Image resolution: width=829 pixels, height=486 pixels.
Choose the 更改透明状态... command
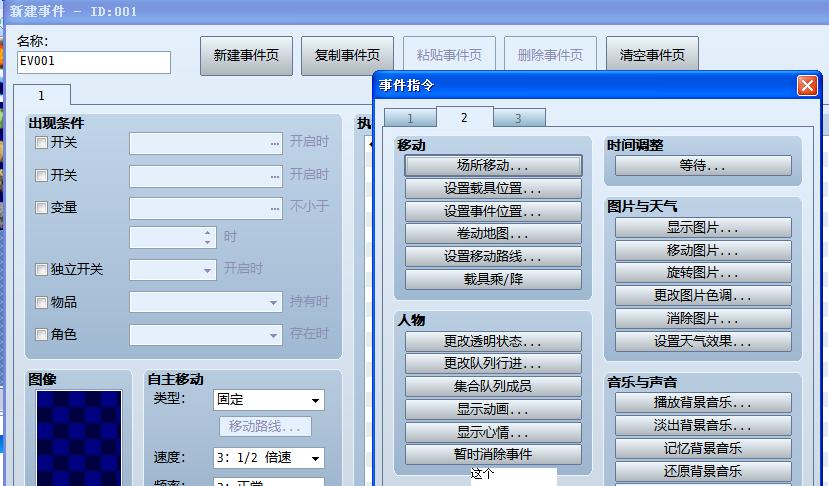493,341
